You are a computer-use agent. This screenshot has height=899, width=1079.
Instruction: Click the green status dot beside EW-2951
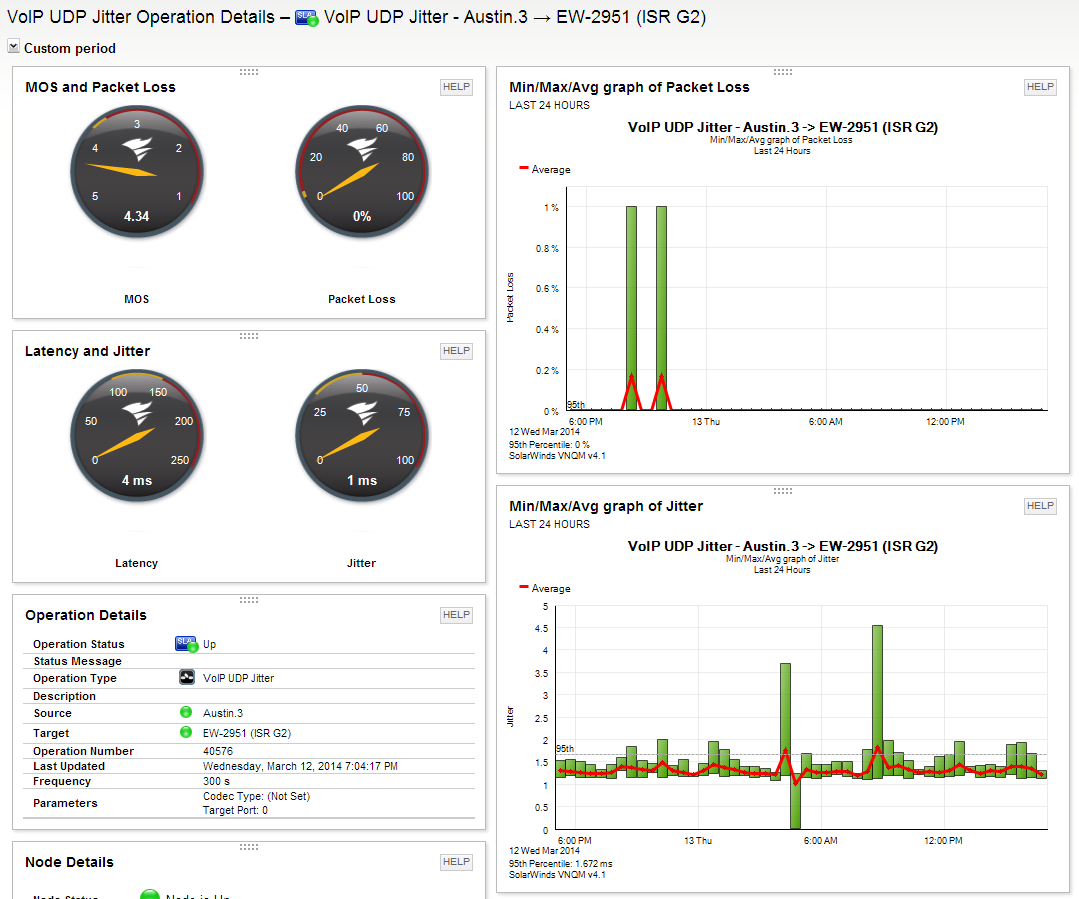[186, 732]
